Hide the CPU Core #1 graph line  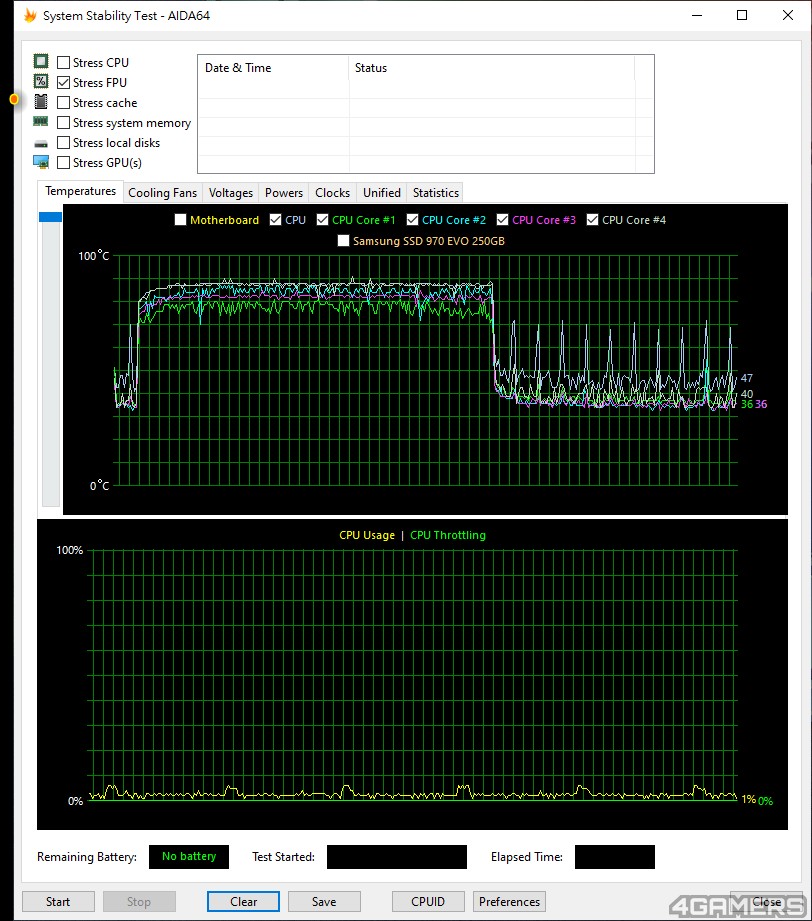[322, 220]
